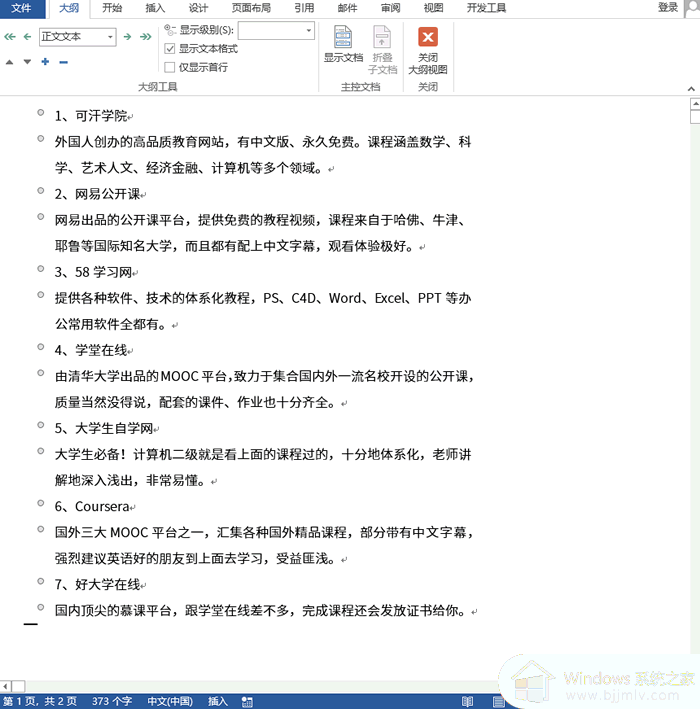Select bullet of paragraph 提供各种软件
The width and height of the screenshot is (700, 709).
pyautogui.click(x=41, y=295)
